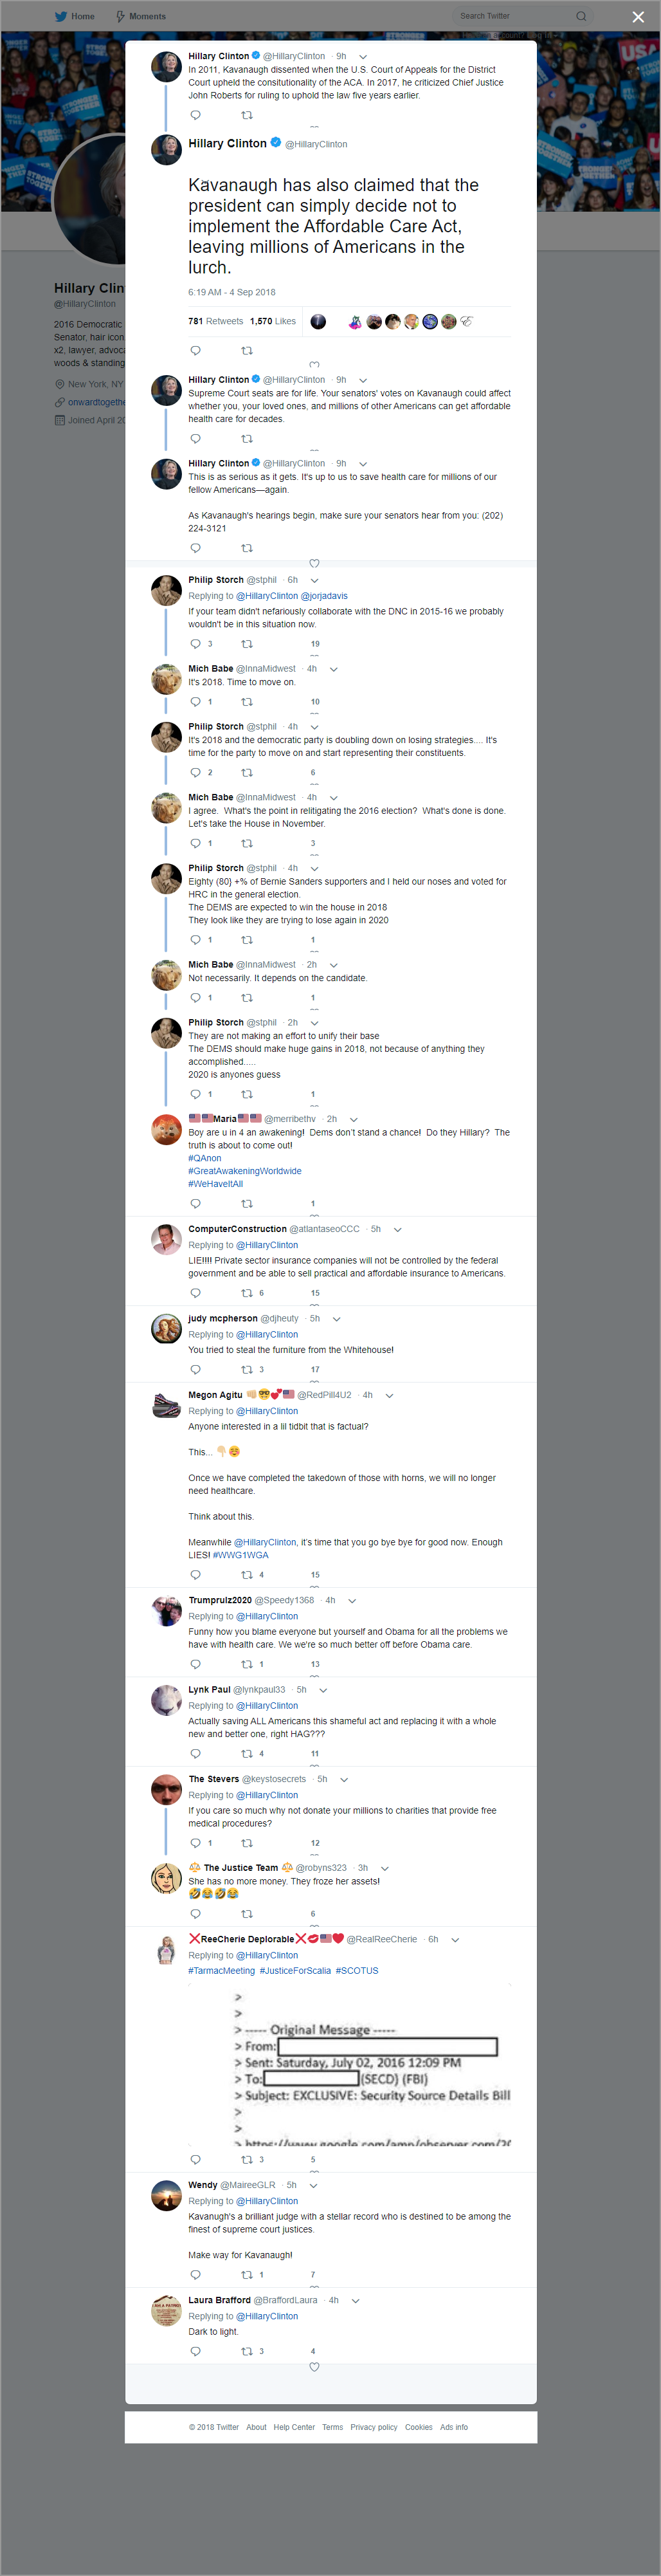Reply to Philip Storch's first comment
Screen dimensions: 661x2576
point(196,644)
